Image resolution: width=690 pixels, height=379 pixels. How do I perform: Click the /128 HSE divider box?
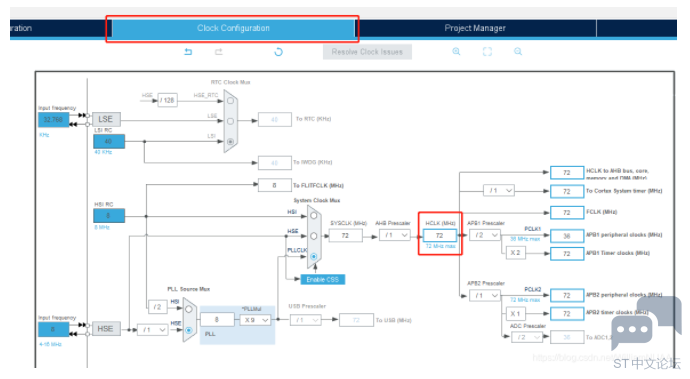168,100
